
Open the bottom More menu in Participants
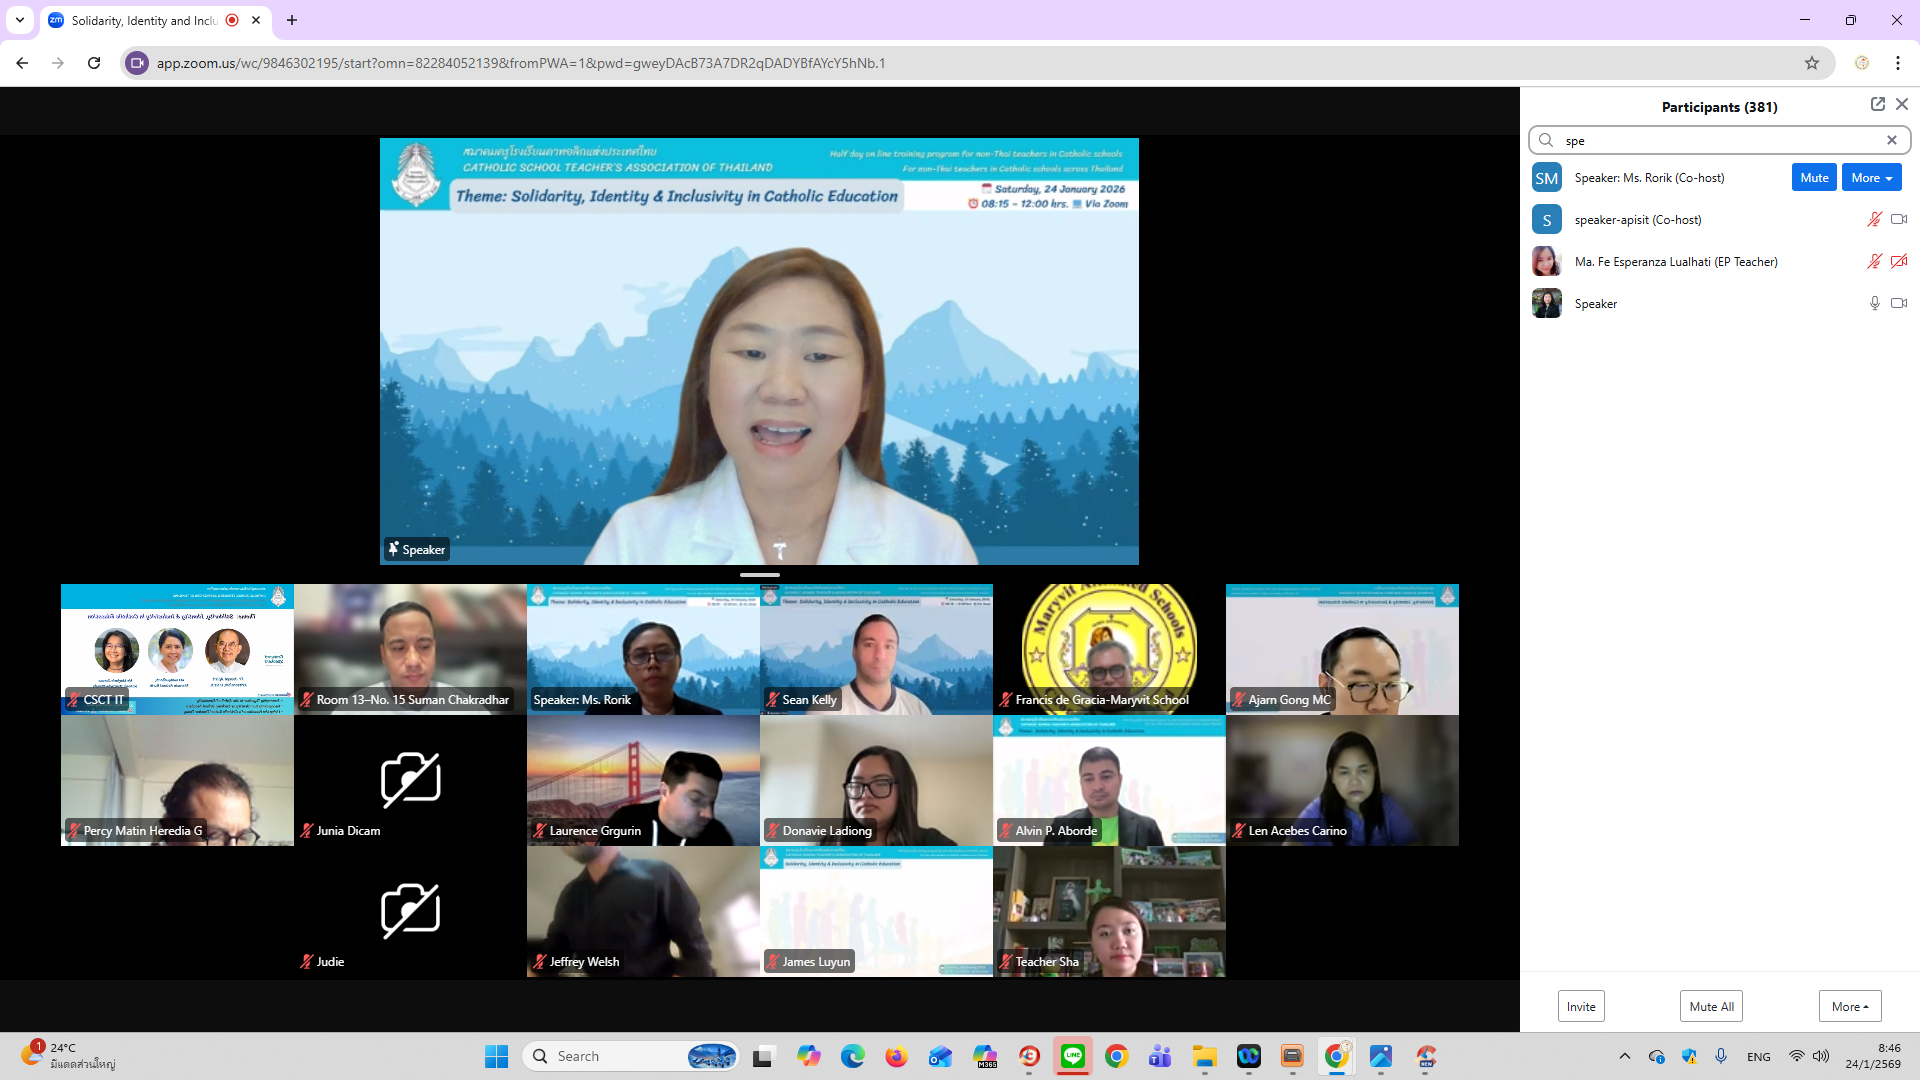[1849, 1006]
